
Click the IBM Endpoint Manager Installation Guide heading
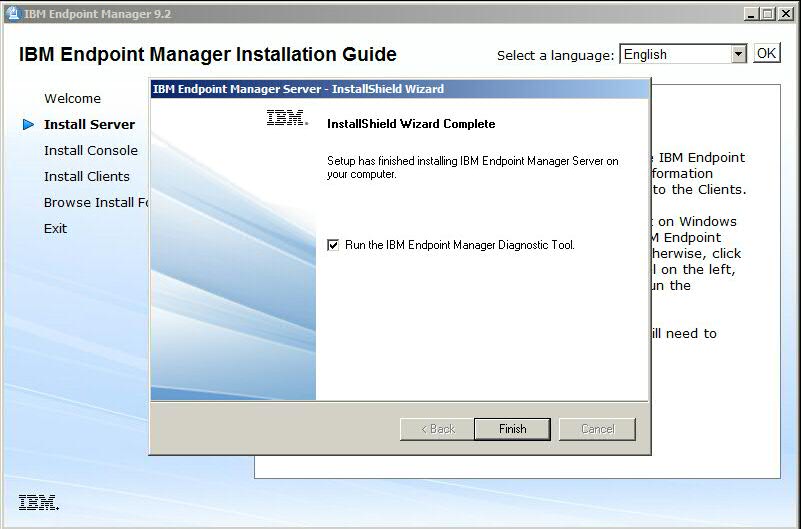[x=208, y=54]
